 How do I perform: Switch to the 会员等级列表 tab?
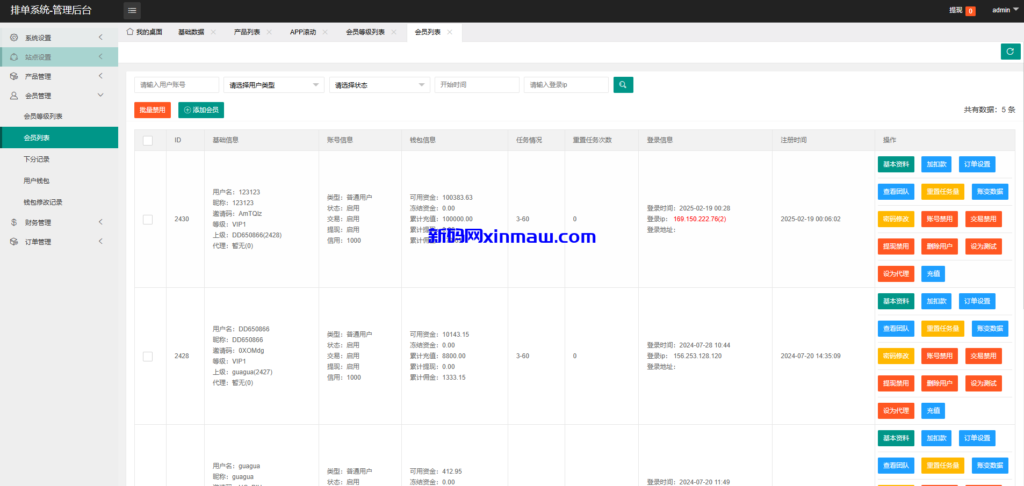click(x=365, y=32)
